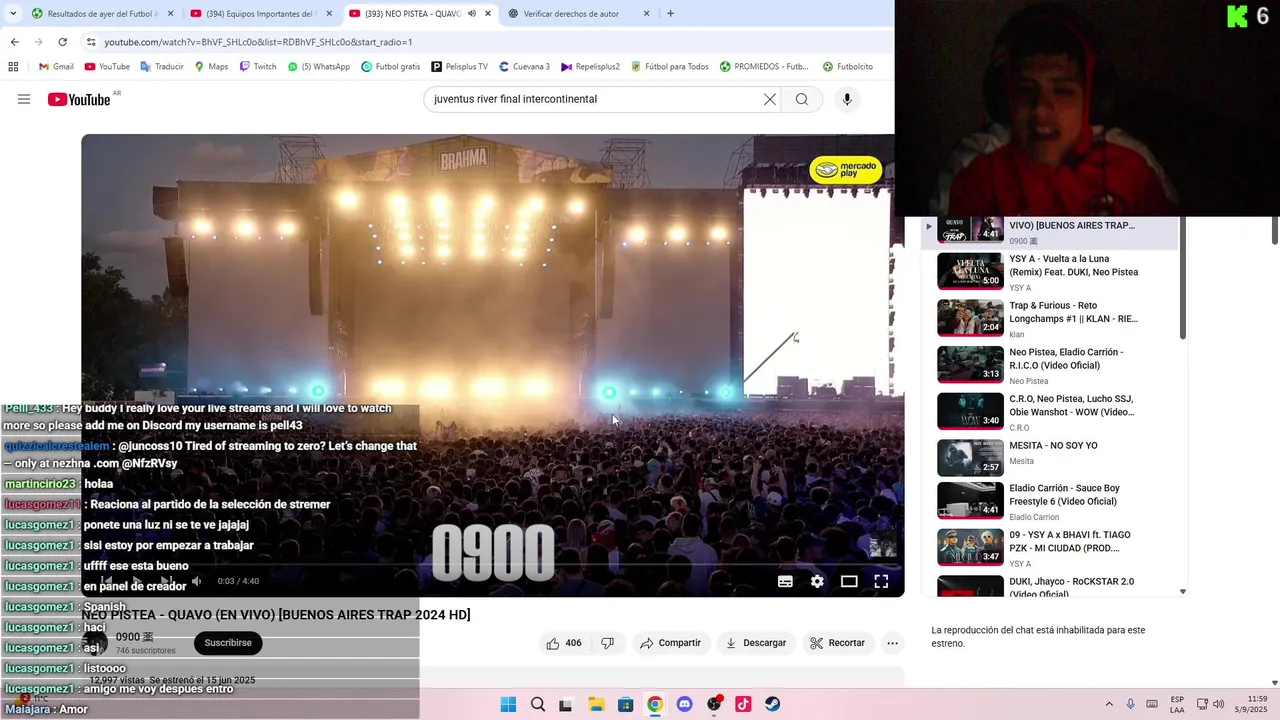Click the Recortar clip button
1280x720 pixels.
[x=837, y=643]
